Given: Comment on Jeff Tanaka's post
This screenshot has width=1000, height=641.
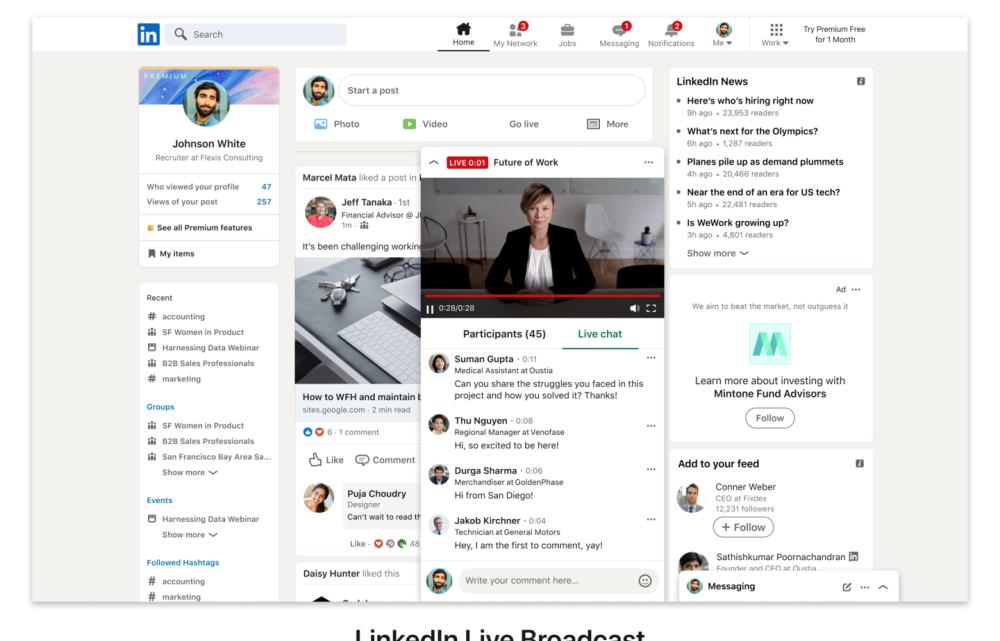Looking at the screenshot, I should pyautogui.click(x=385, y=460).
